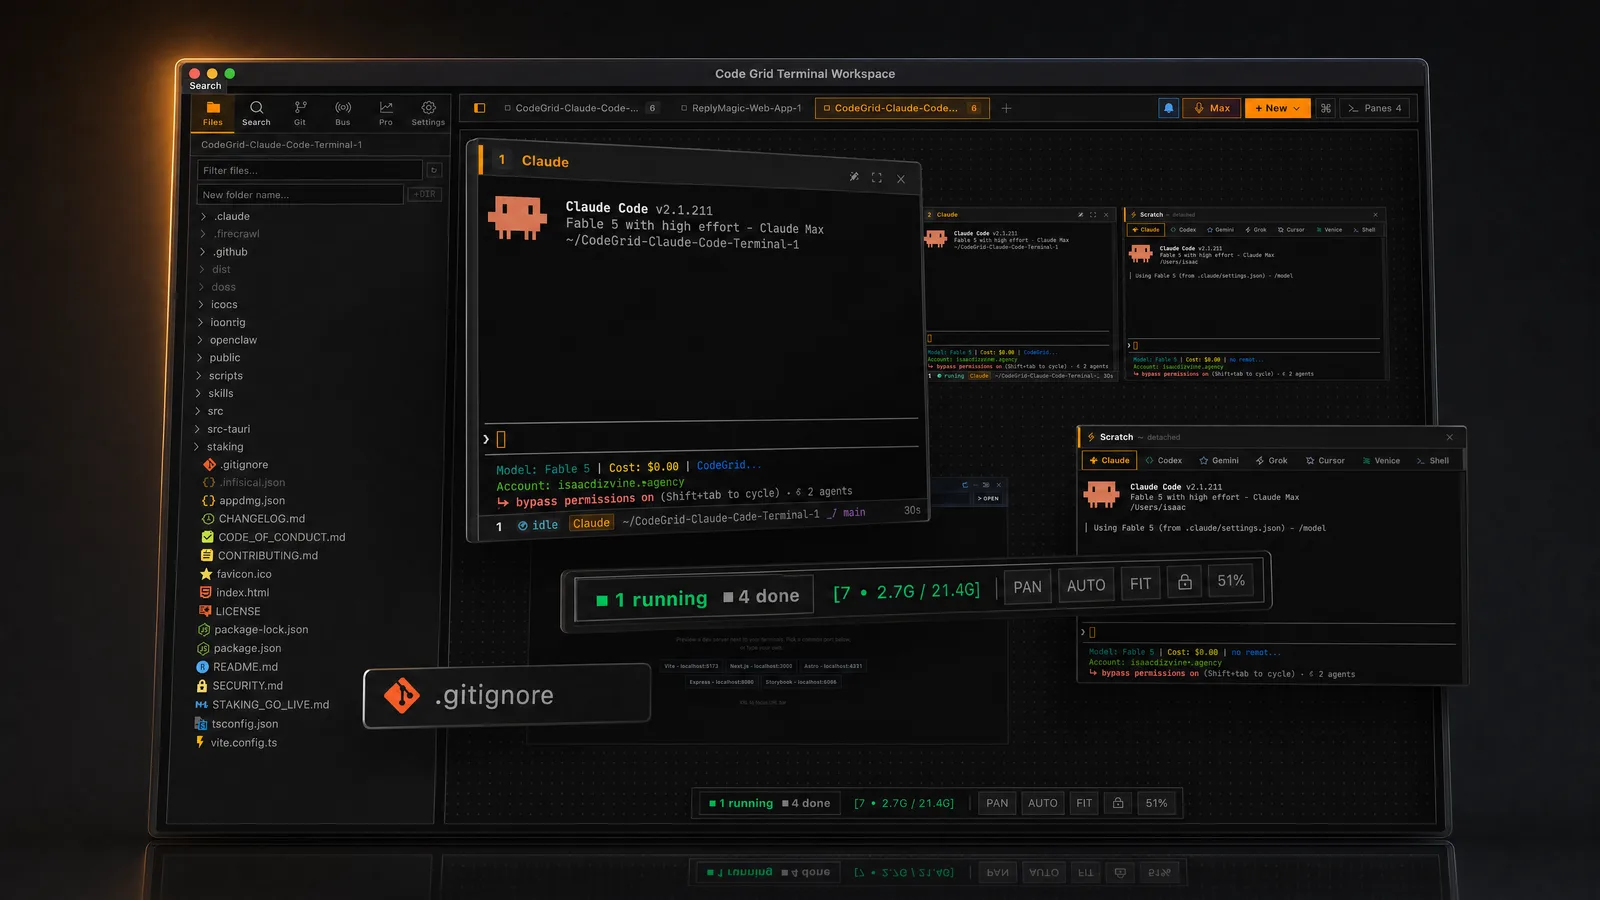Open index.html in the file tree
Viewport: 1600px width, 900px height.
tap(235, 593)
